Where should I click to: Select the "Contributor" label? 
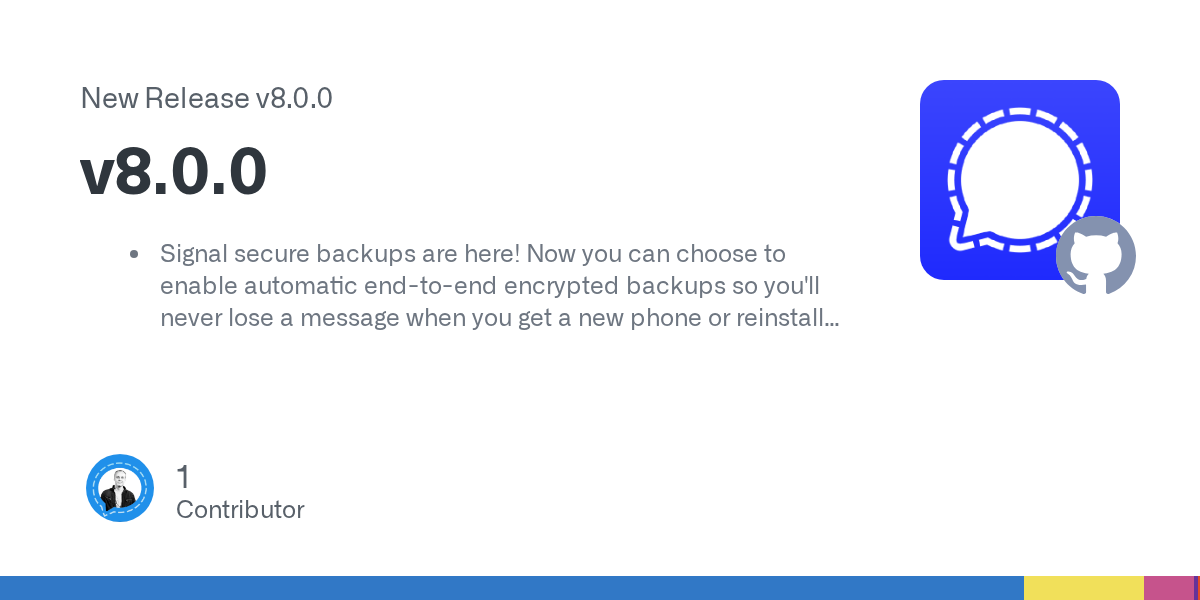[240, 510]
